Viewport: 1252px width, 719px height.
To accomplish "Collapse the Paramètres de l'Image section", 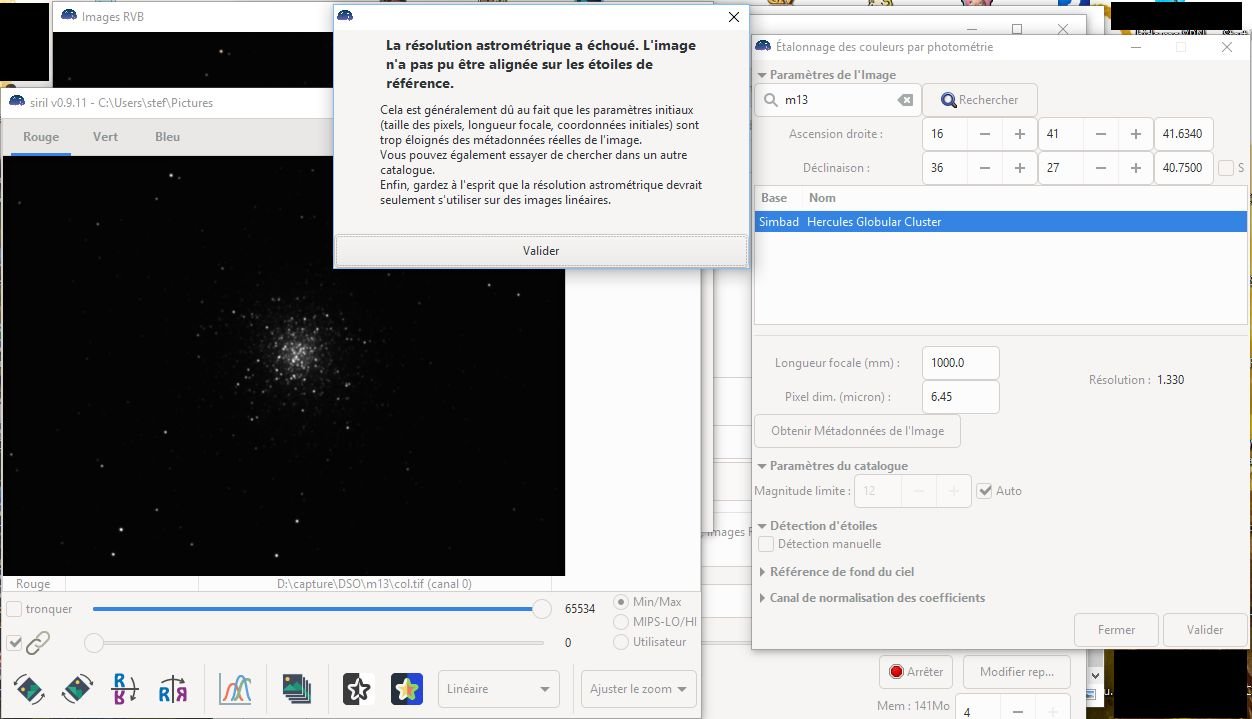I will click(x=762, y=75).
